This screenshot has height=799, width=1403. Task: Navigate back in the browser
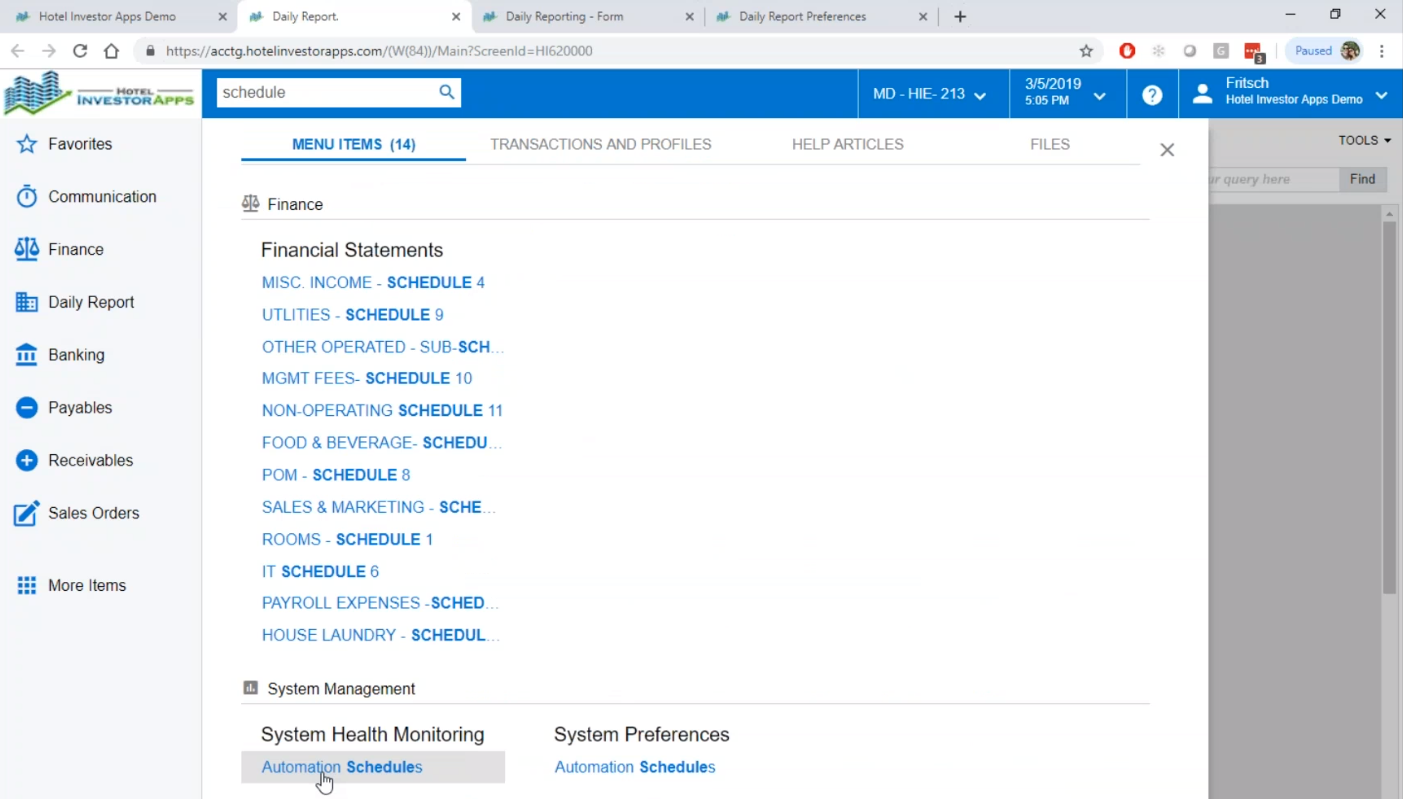click(17, 51)
